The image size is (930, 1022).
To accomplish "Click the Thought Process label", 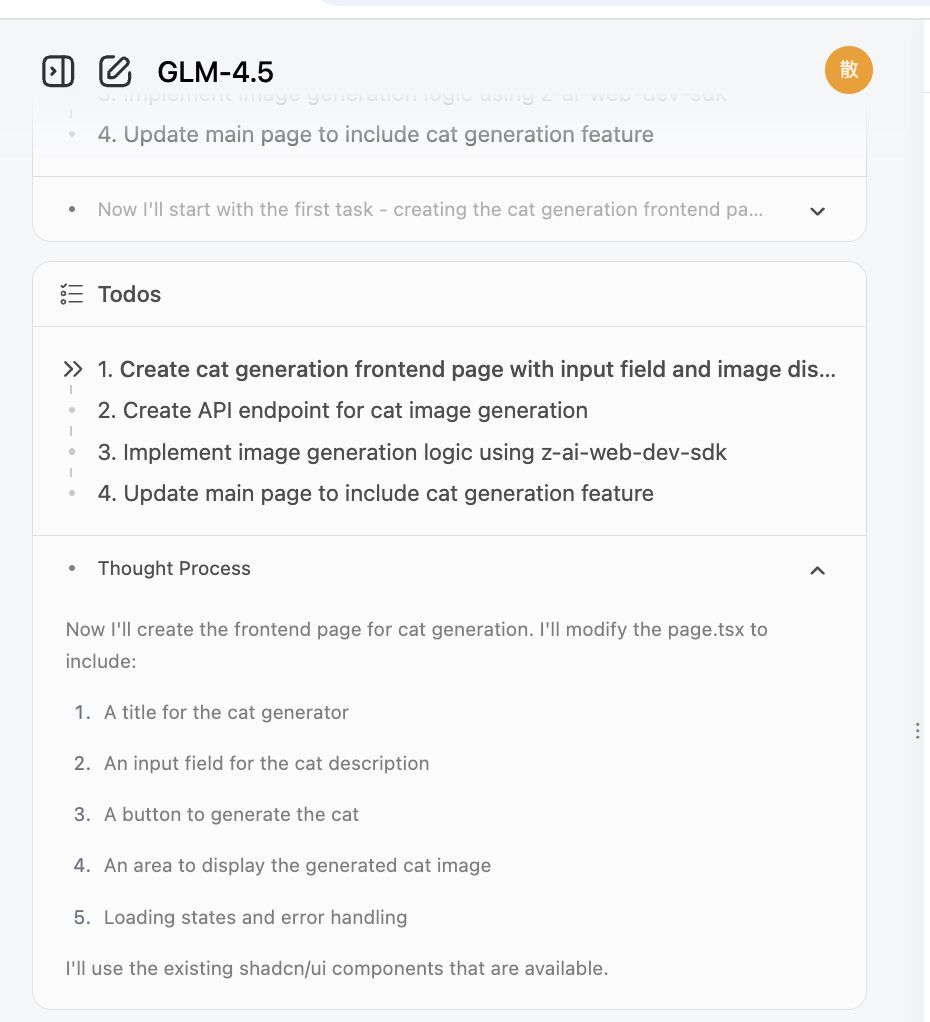I will (174, 569).
